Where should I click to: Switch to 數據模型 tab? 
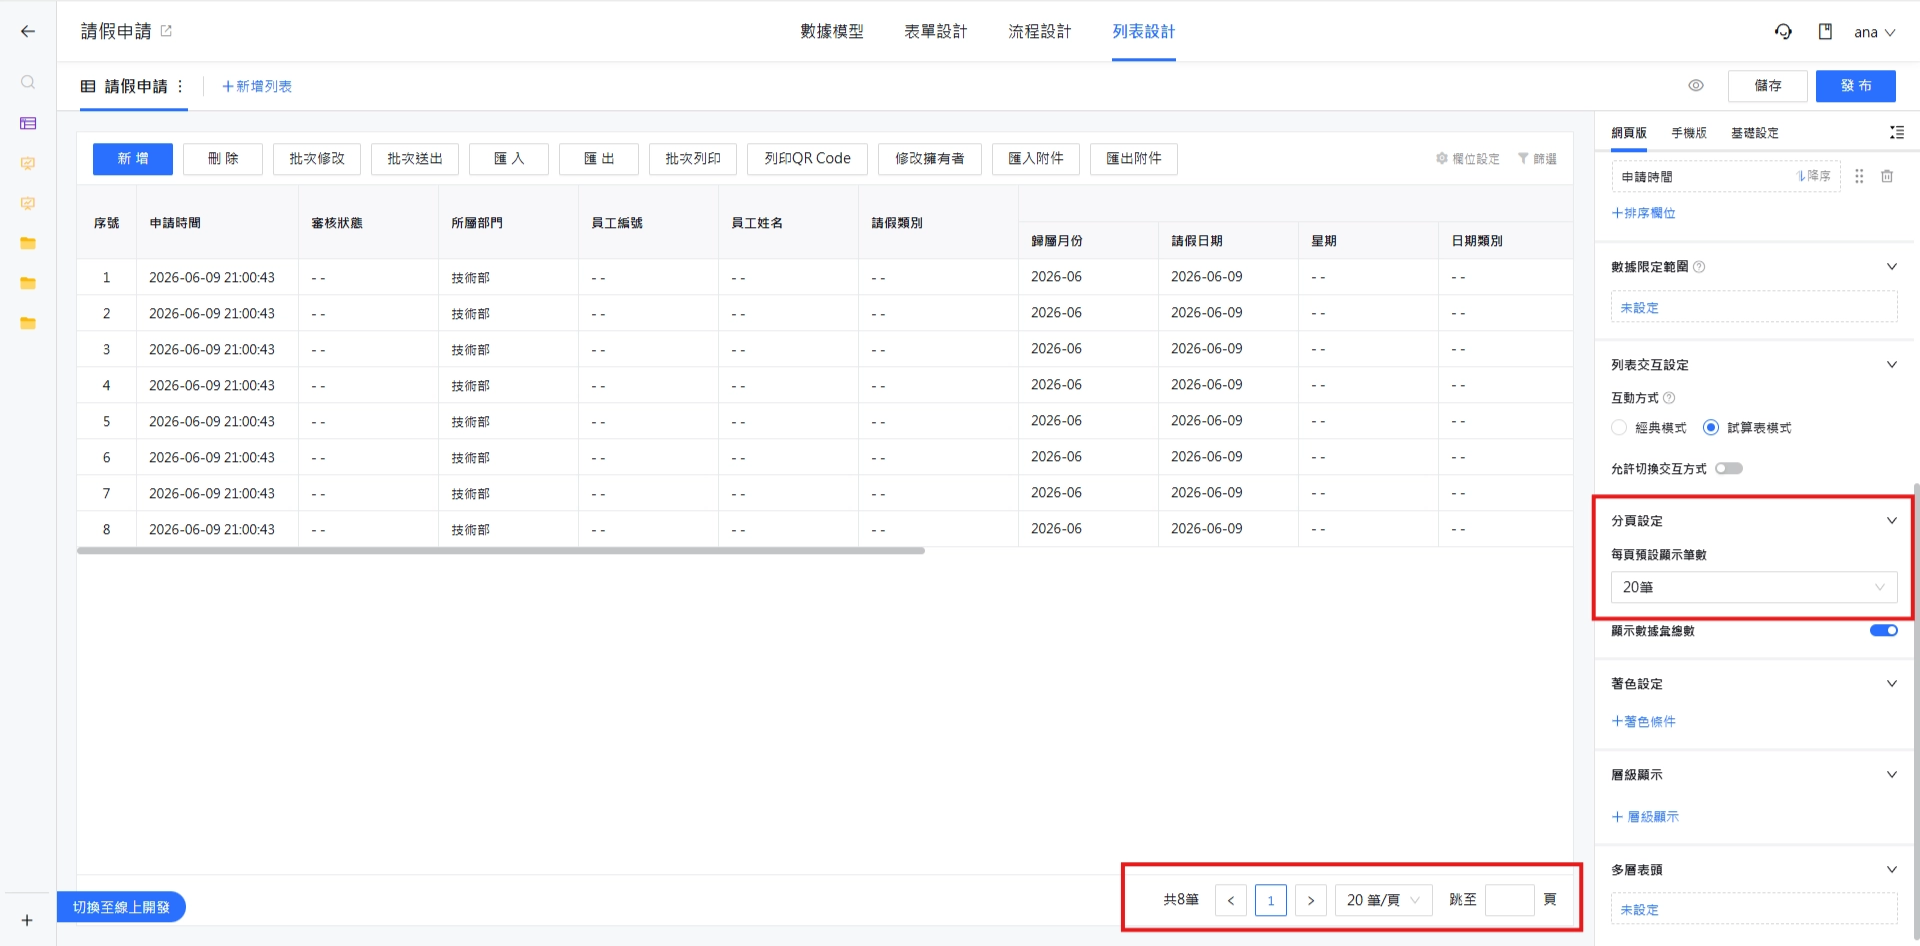click(x=832, y=32)
